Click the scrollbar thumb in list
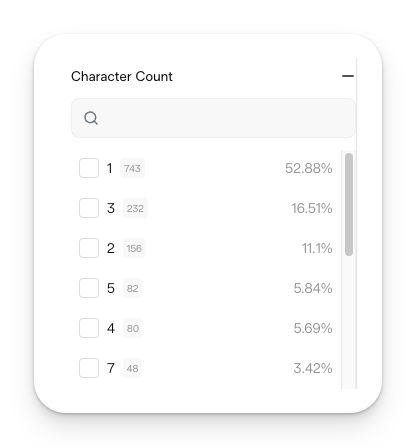Viewport: 416px width, 447px height. (x=349, y=204)
